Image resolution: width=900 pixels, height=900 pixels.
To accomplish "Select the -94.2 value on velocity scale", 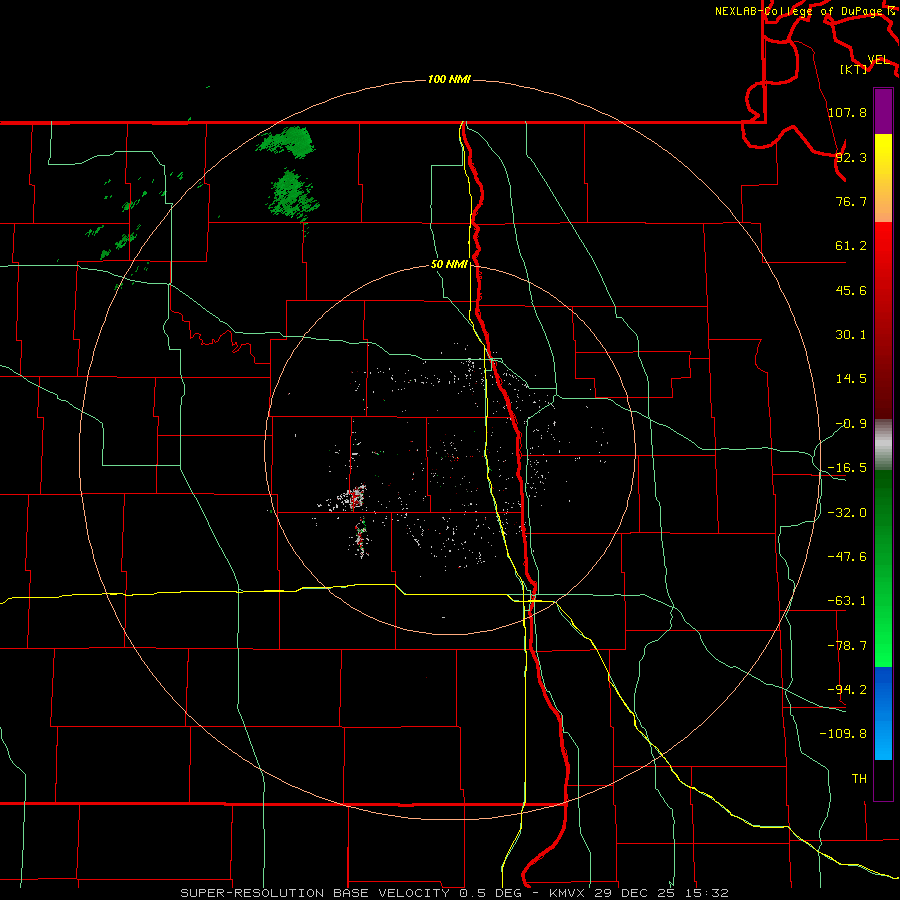I will 847,689.
